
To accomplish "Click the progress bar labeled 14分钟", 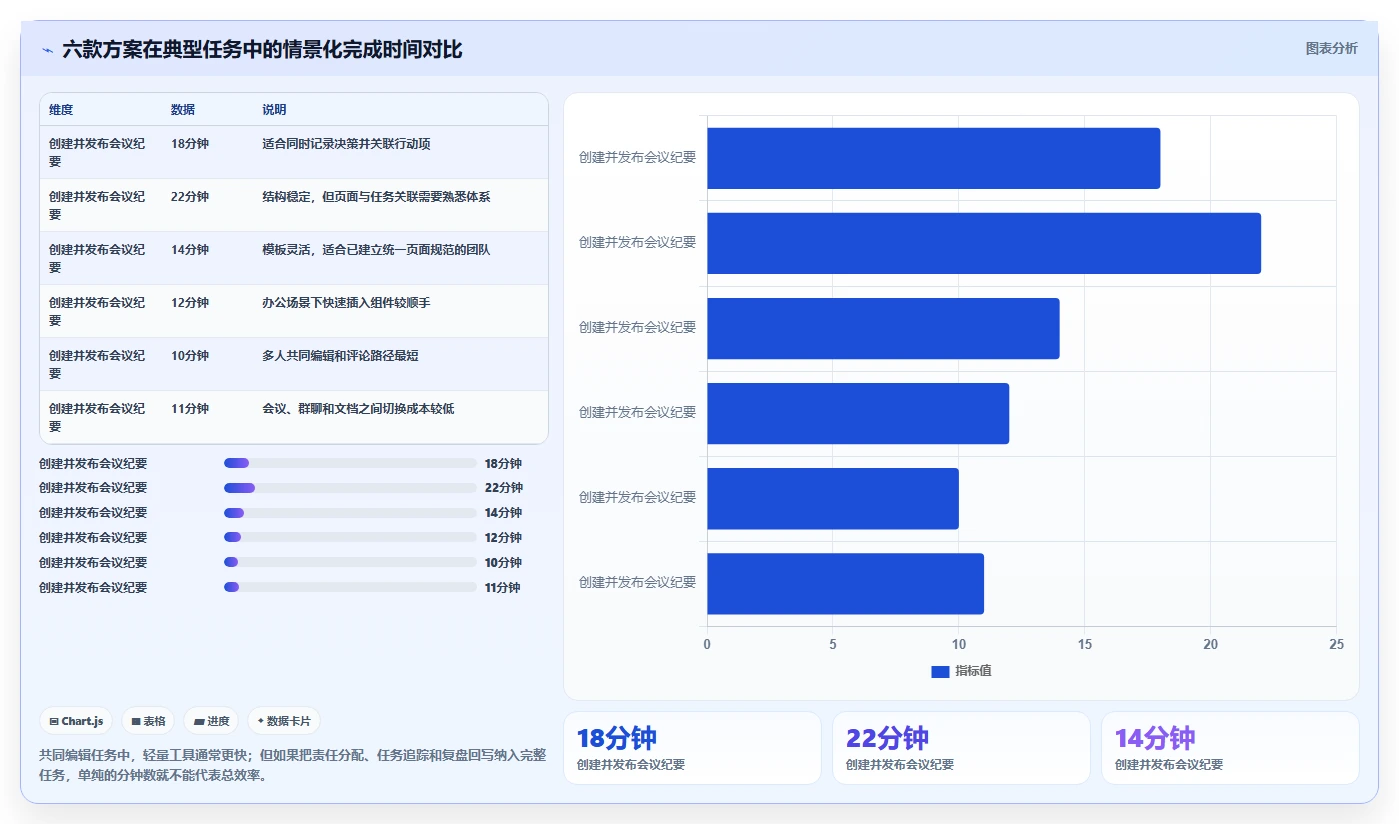I will click(x=350, y=513).
